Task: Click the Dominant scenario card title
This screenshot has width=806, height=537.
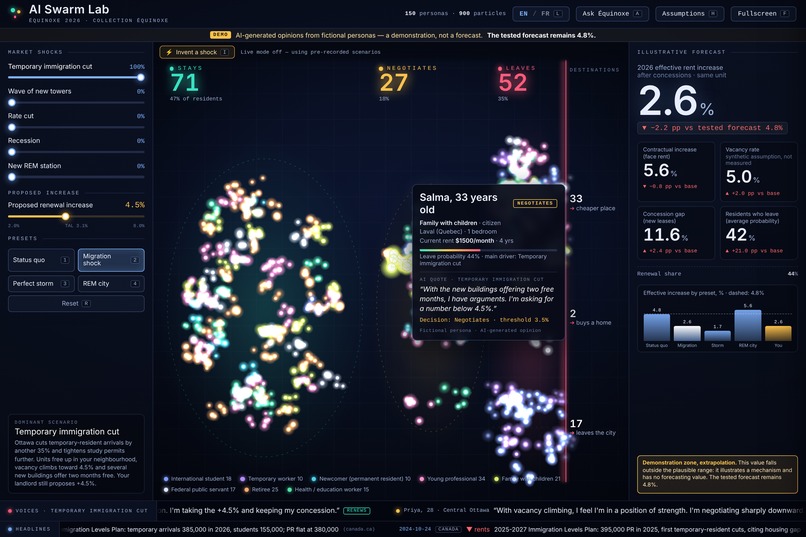Action: (x=67, y=432)
